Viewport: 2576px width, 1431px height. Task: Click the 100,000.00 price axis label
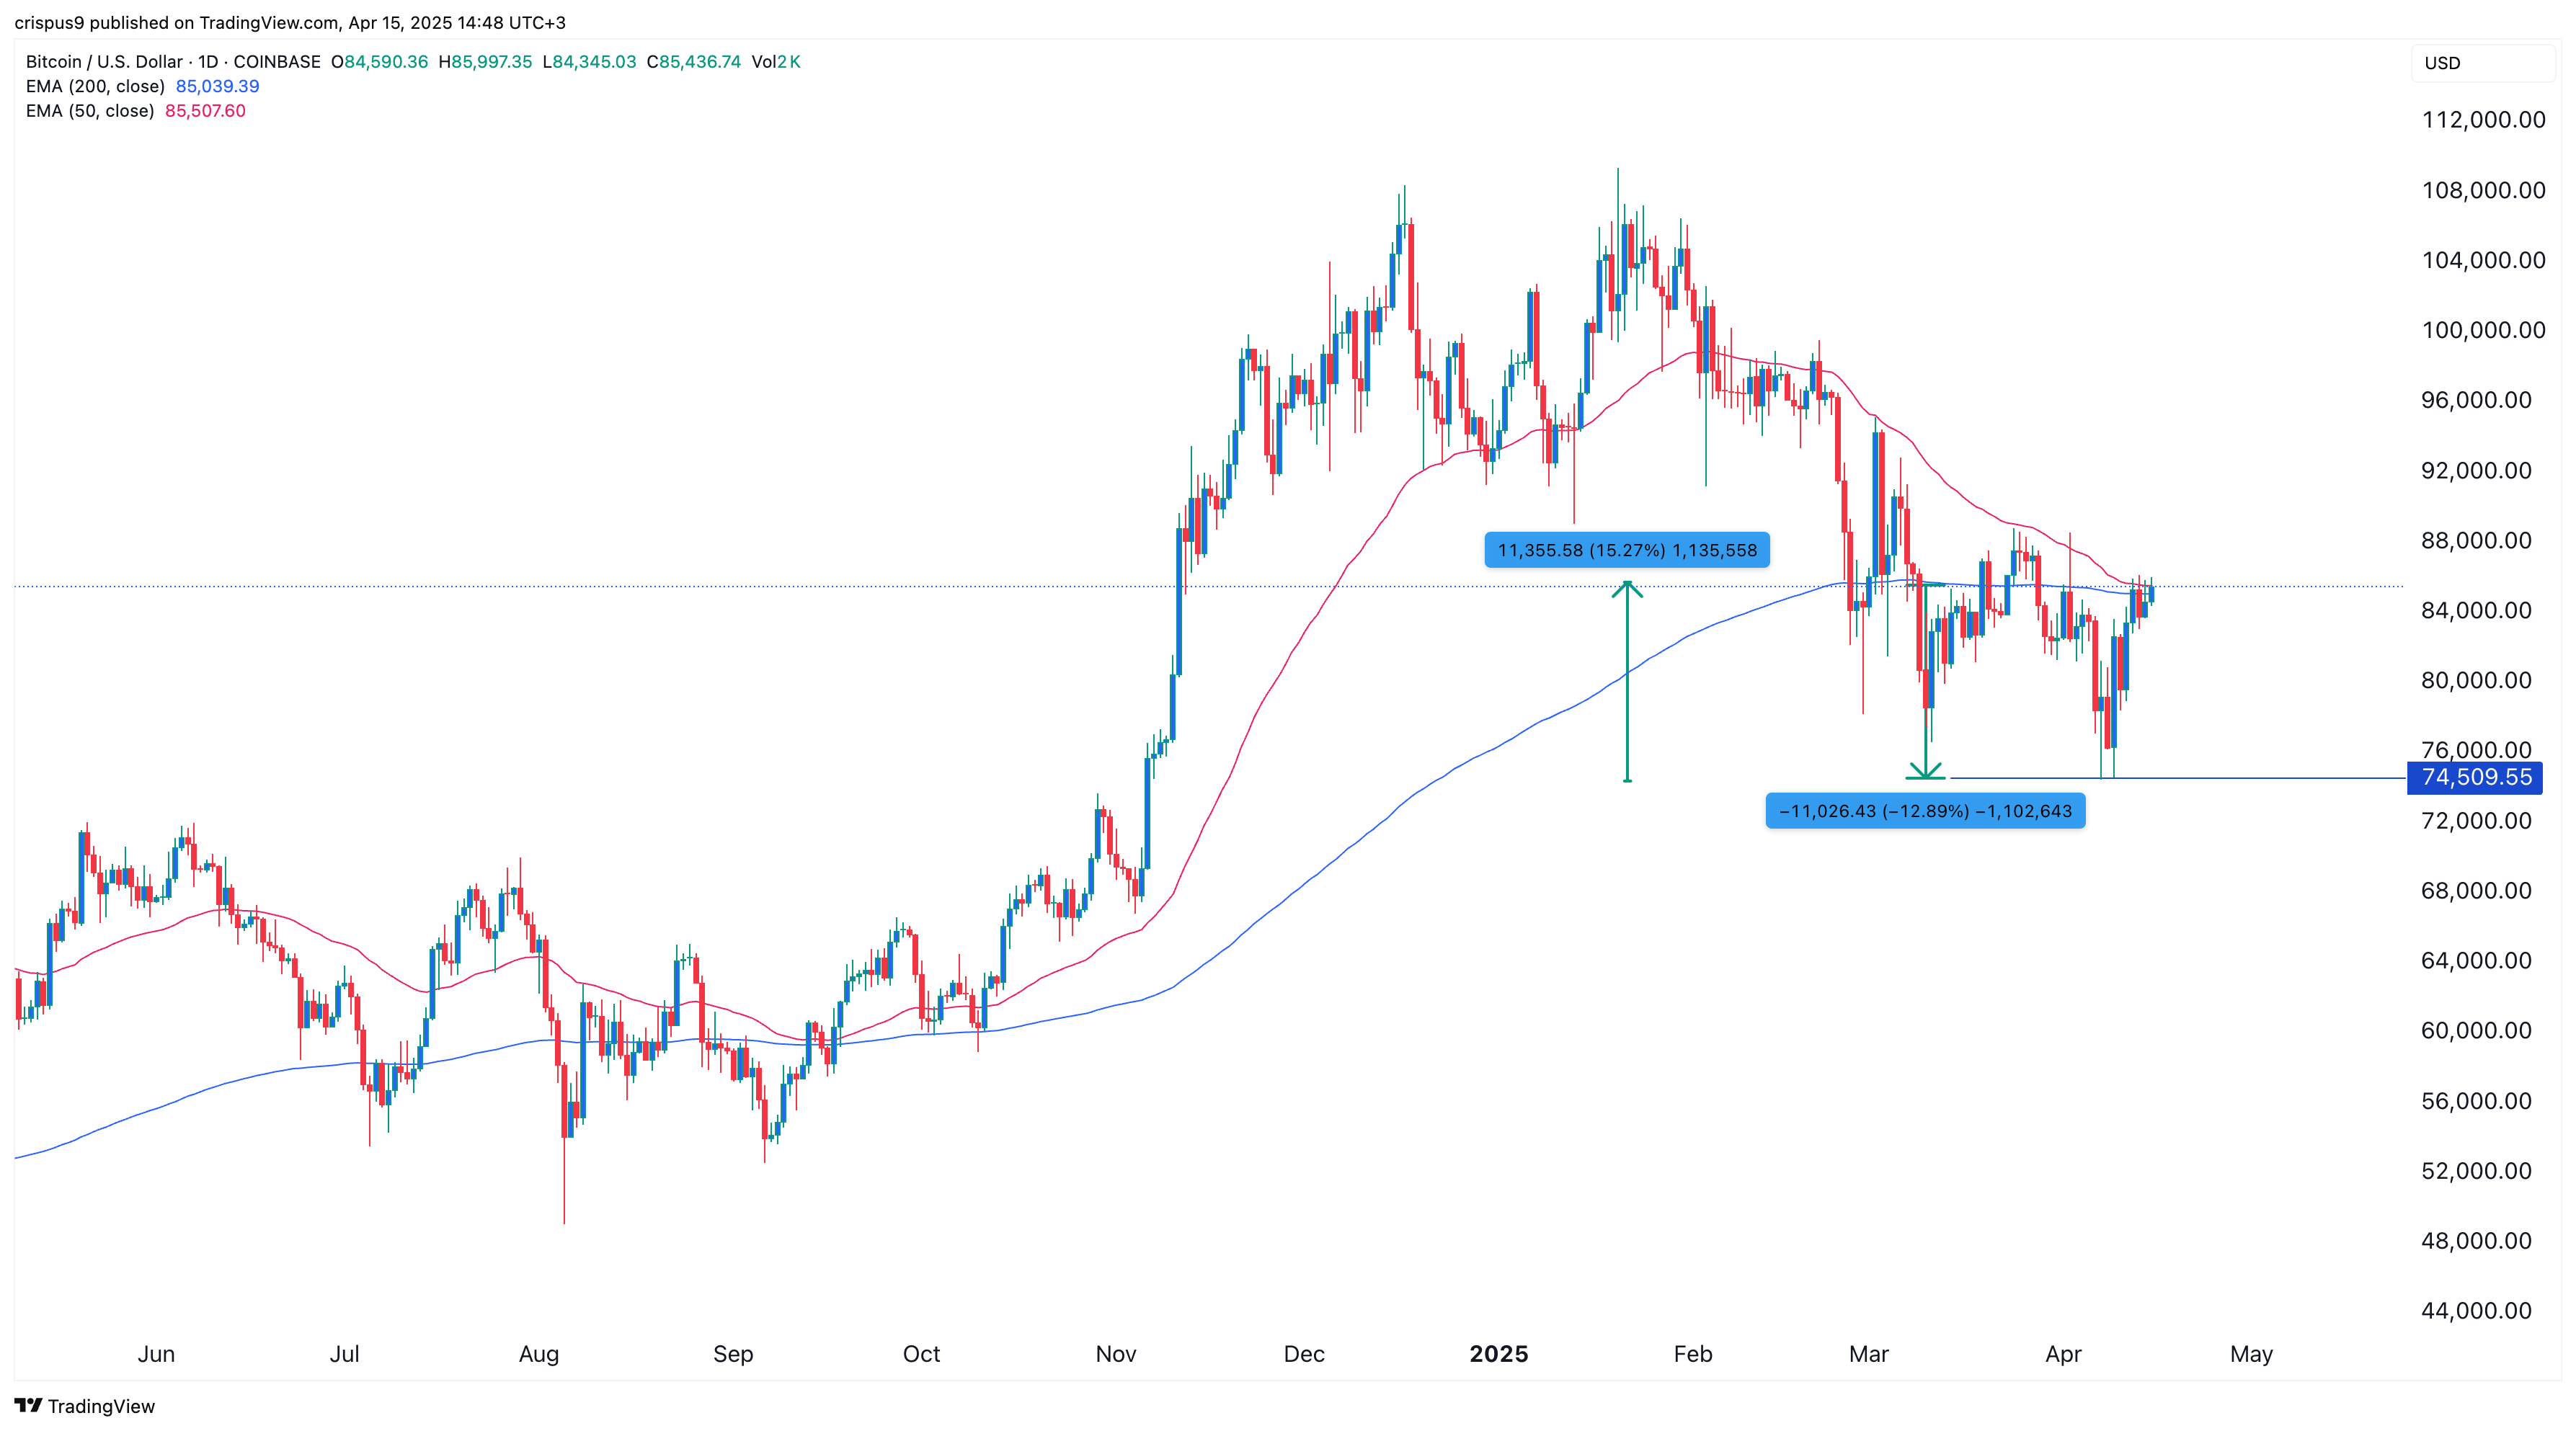2483,330
